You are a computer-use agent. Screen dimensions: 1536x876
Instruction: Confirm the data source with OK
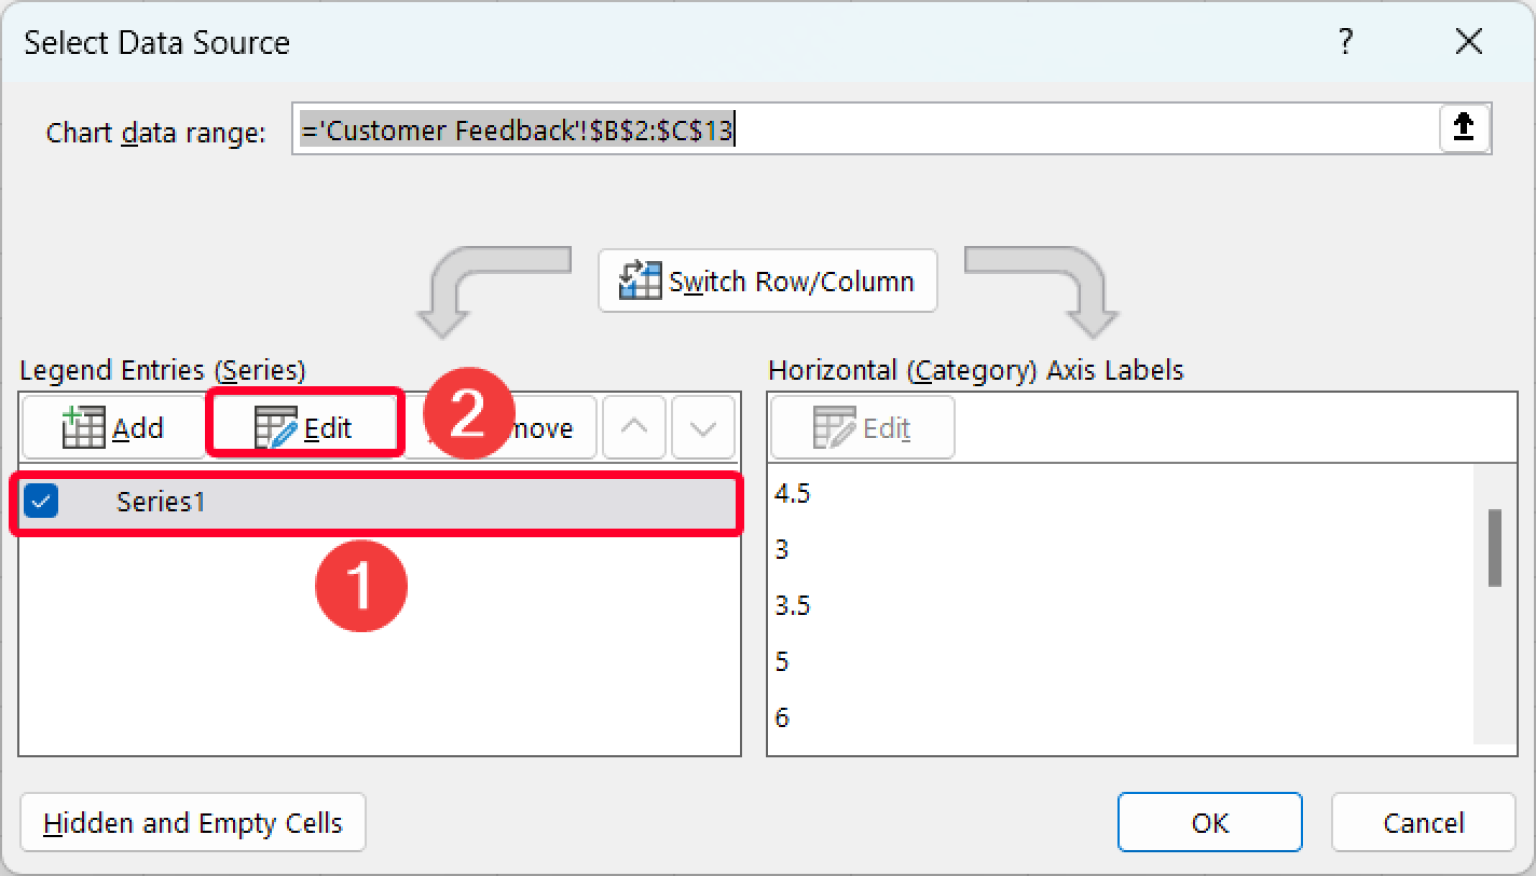tap(1209, 822)
